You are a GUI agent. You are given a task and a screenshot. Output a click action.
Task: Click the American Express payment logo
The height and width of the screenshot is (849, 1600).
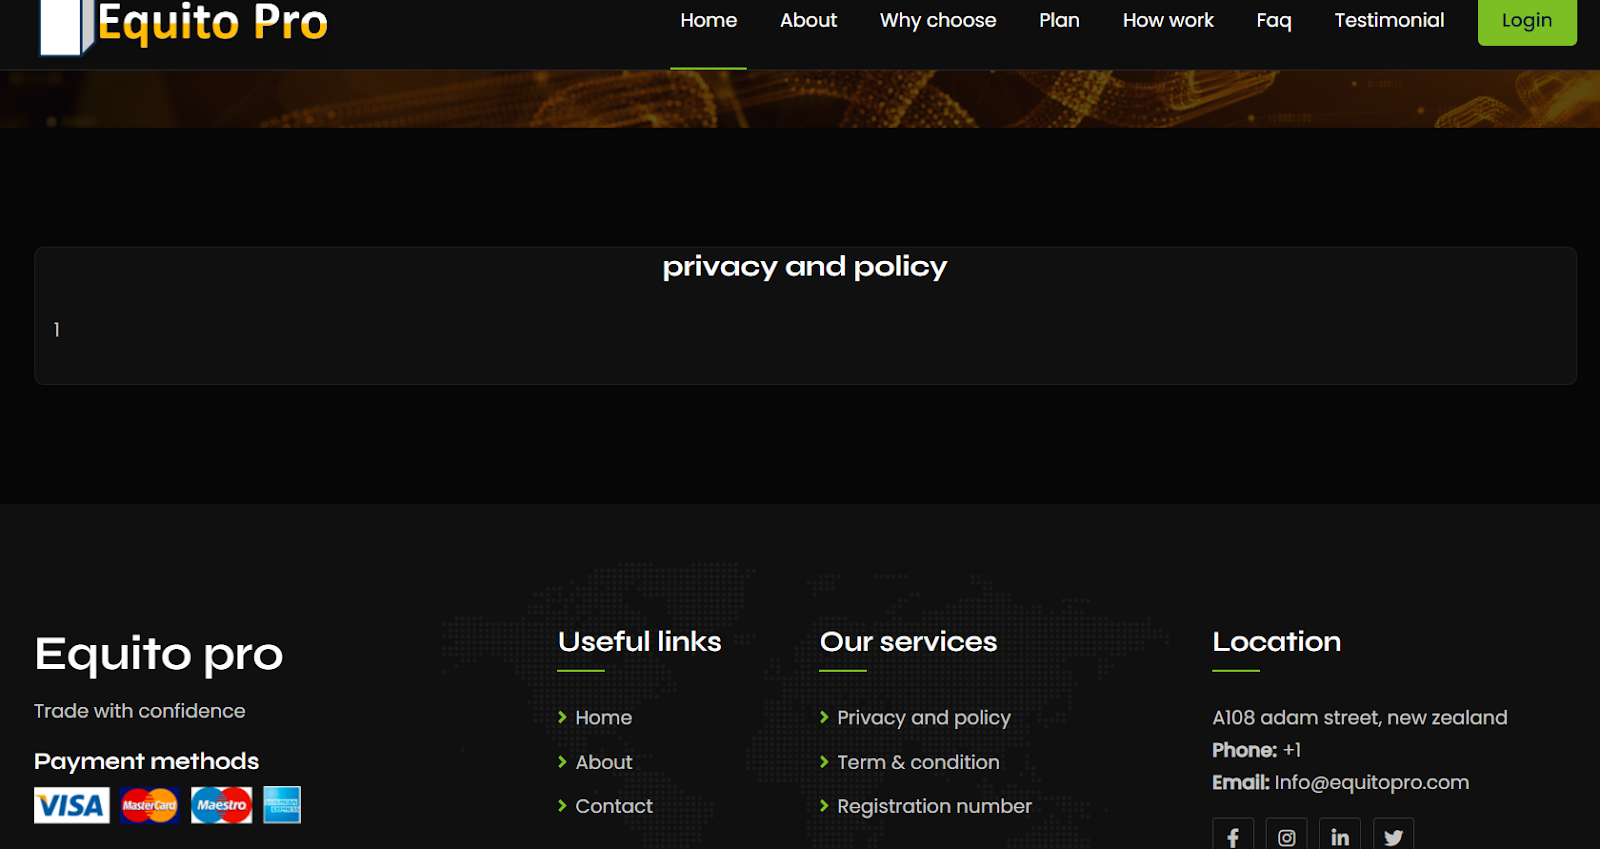point(282,805)
